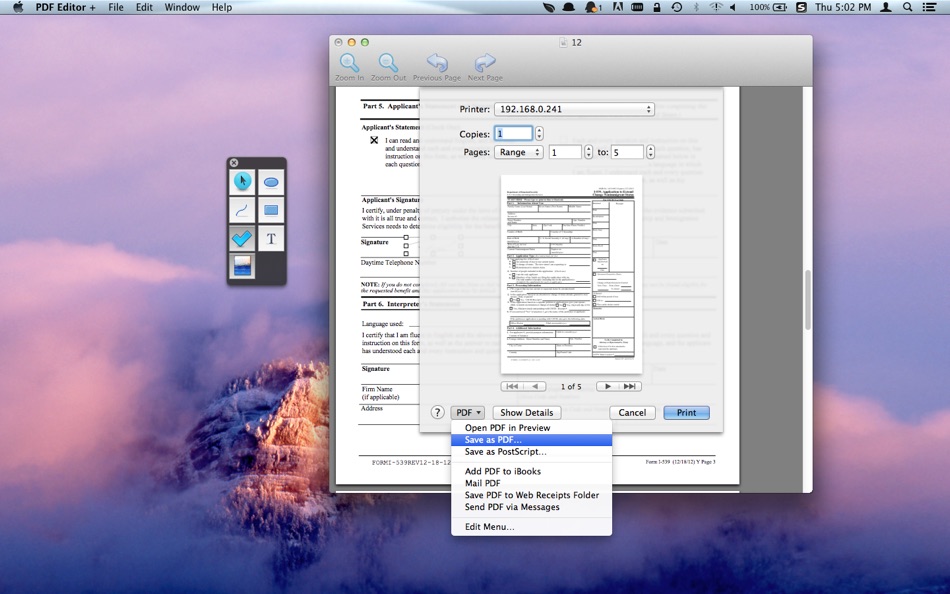Select the image insert tool
Screen dimensions: 950x594
pyautogui.click(x=242, y=266)
